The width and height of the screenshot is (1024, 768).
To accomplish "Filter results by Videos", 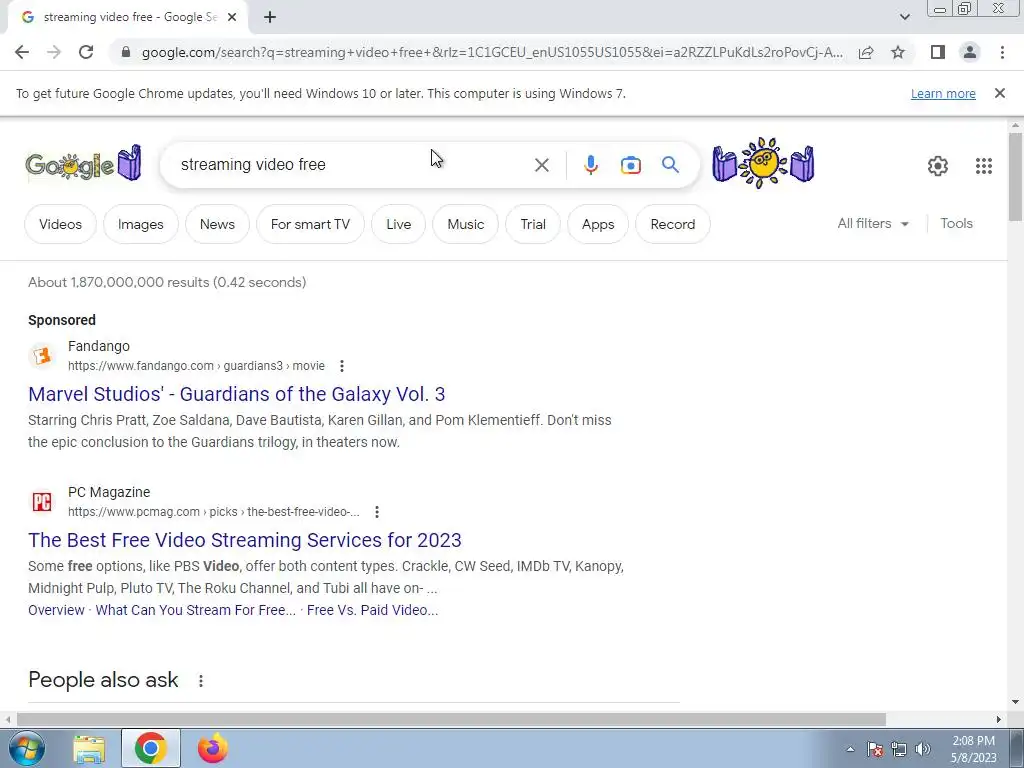I will (60, 224).
